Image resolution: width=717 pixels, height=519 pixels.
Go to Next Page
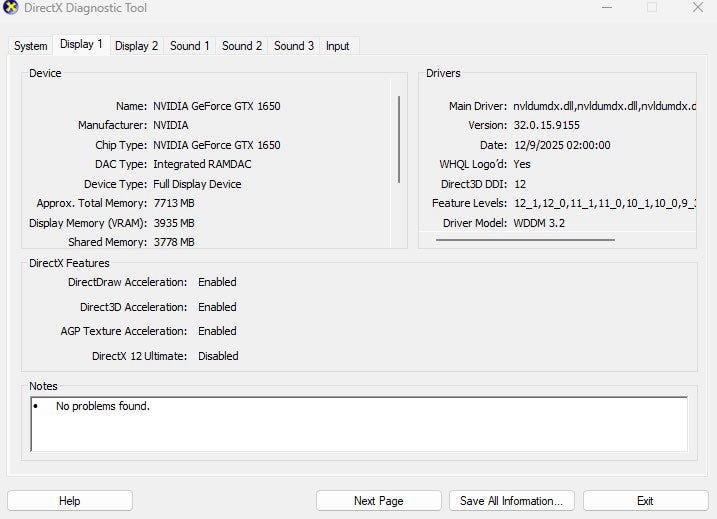(379, 501)
